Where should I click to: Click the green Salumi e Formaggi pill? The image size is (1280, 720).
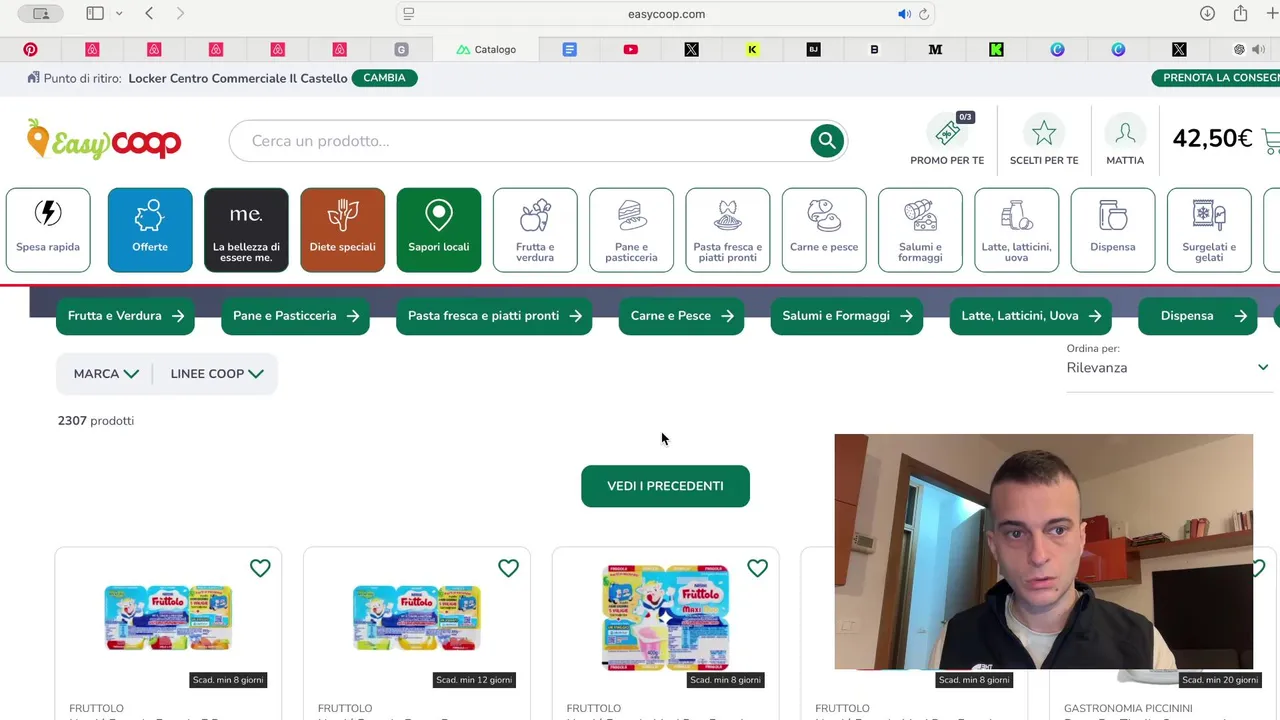[x=846, y=316]
